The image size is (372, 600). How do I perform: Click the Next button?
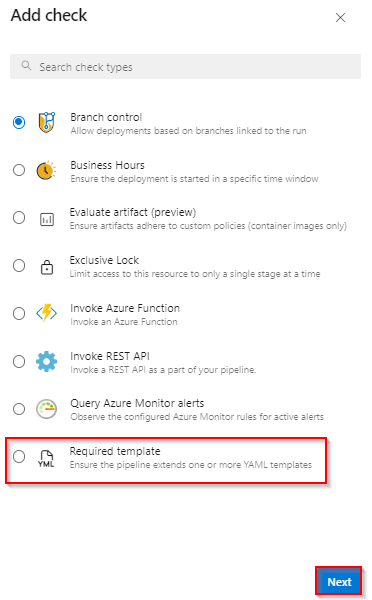click(339, 582)
